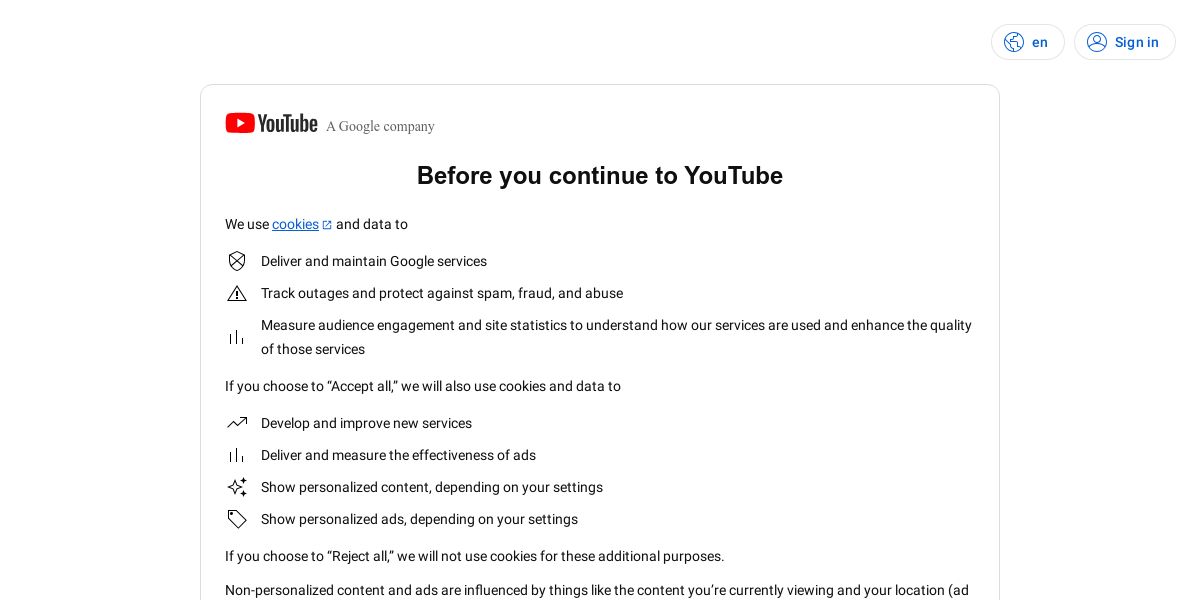This screenshot has width=1200, height=600.
Task: Click the A Google company text
Action: tap(380, 126)
